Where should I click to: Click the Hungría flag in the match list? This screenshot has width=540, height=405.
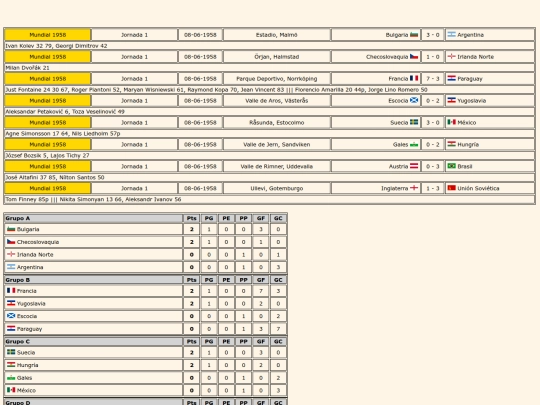tap(451, 144)
